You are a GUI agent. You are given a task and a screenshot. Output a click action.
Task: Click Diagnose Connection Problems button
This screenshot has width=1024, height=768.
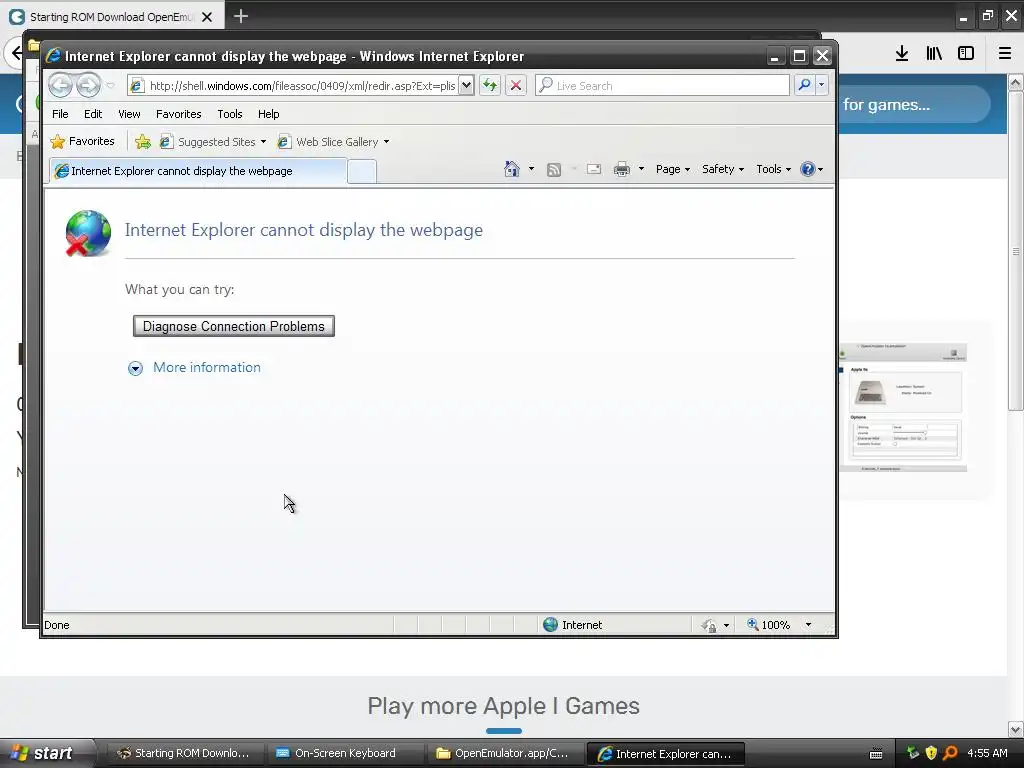234,326
